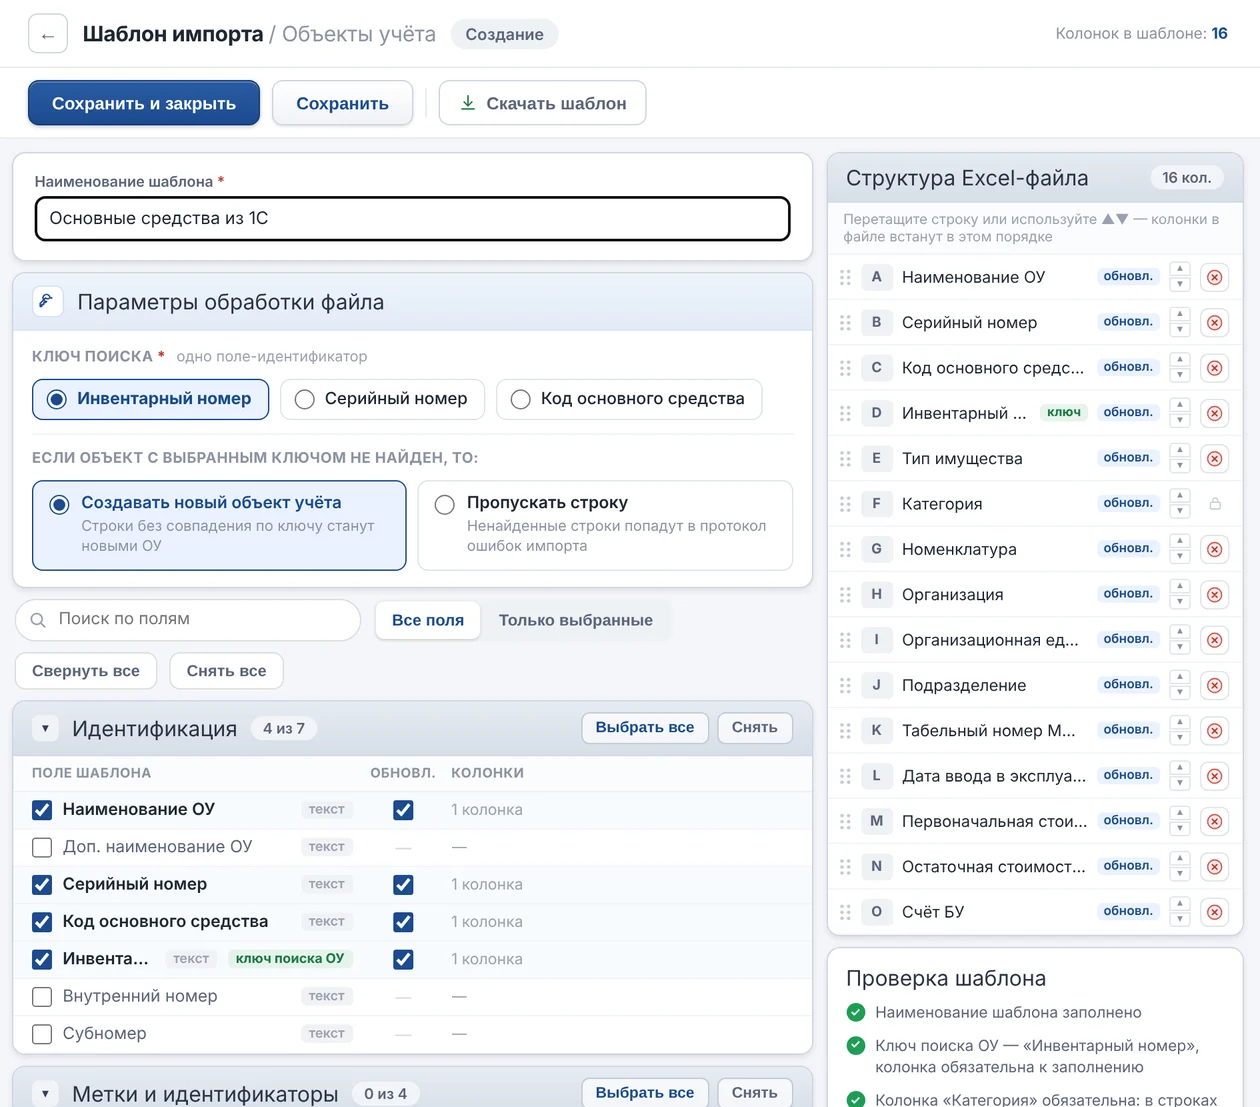Image resolution: width=1260 pixels, height=1107 pixels.
Task: Delete the Первоначальная стоимость column M row
Action: (1215, 821)
